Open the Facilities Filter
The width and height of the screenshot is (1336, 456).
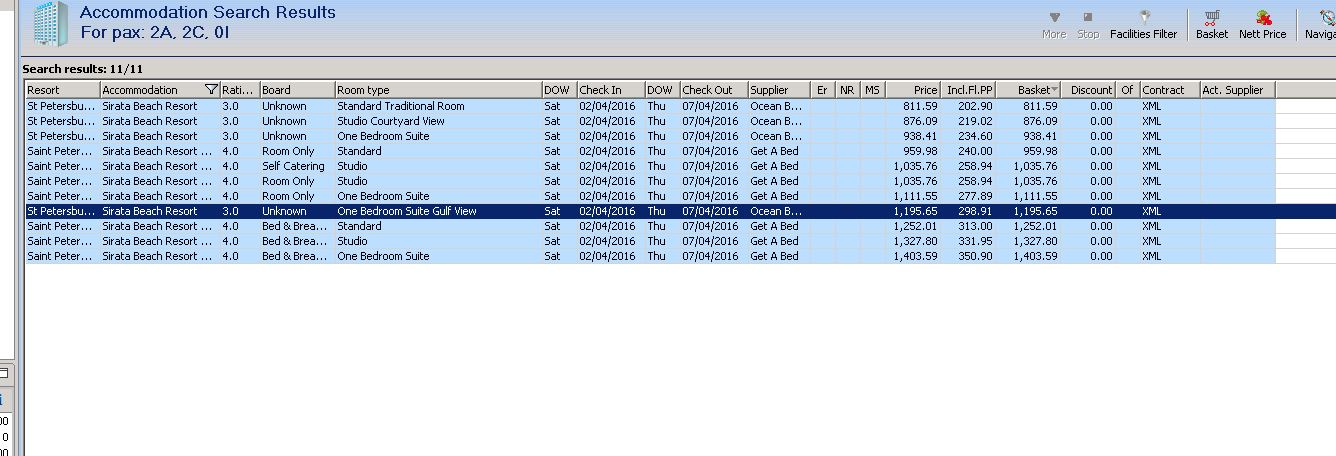[x=1144, y=25]
